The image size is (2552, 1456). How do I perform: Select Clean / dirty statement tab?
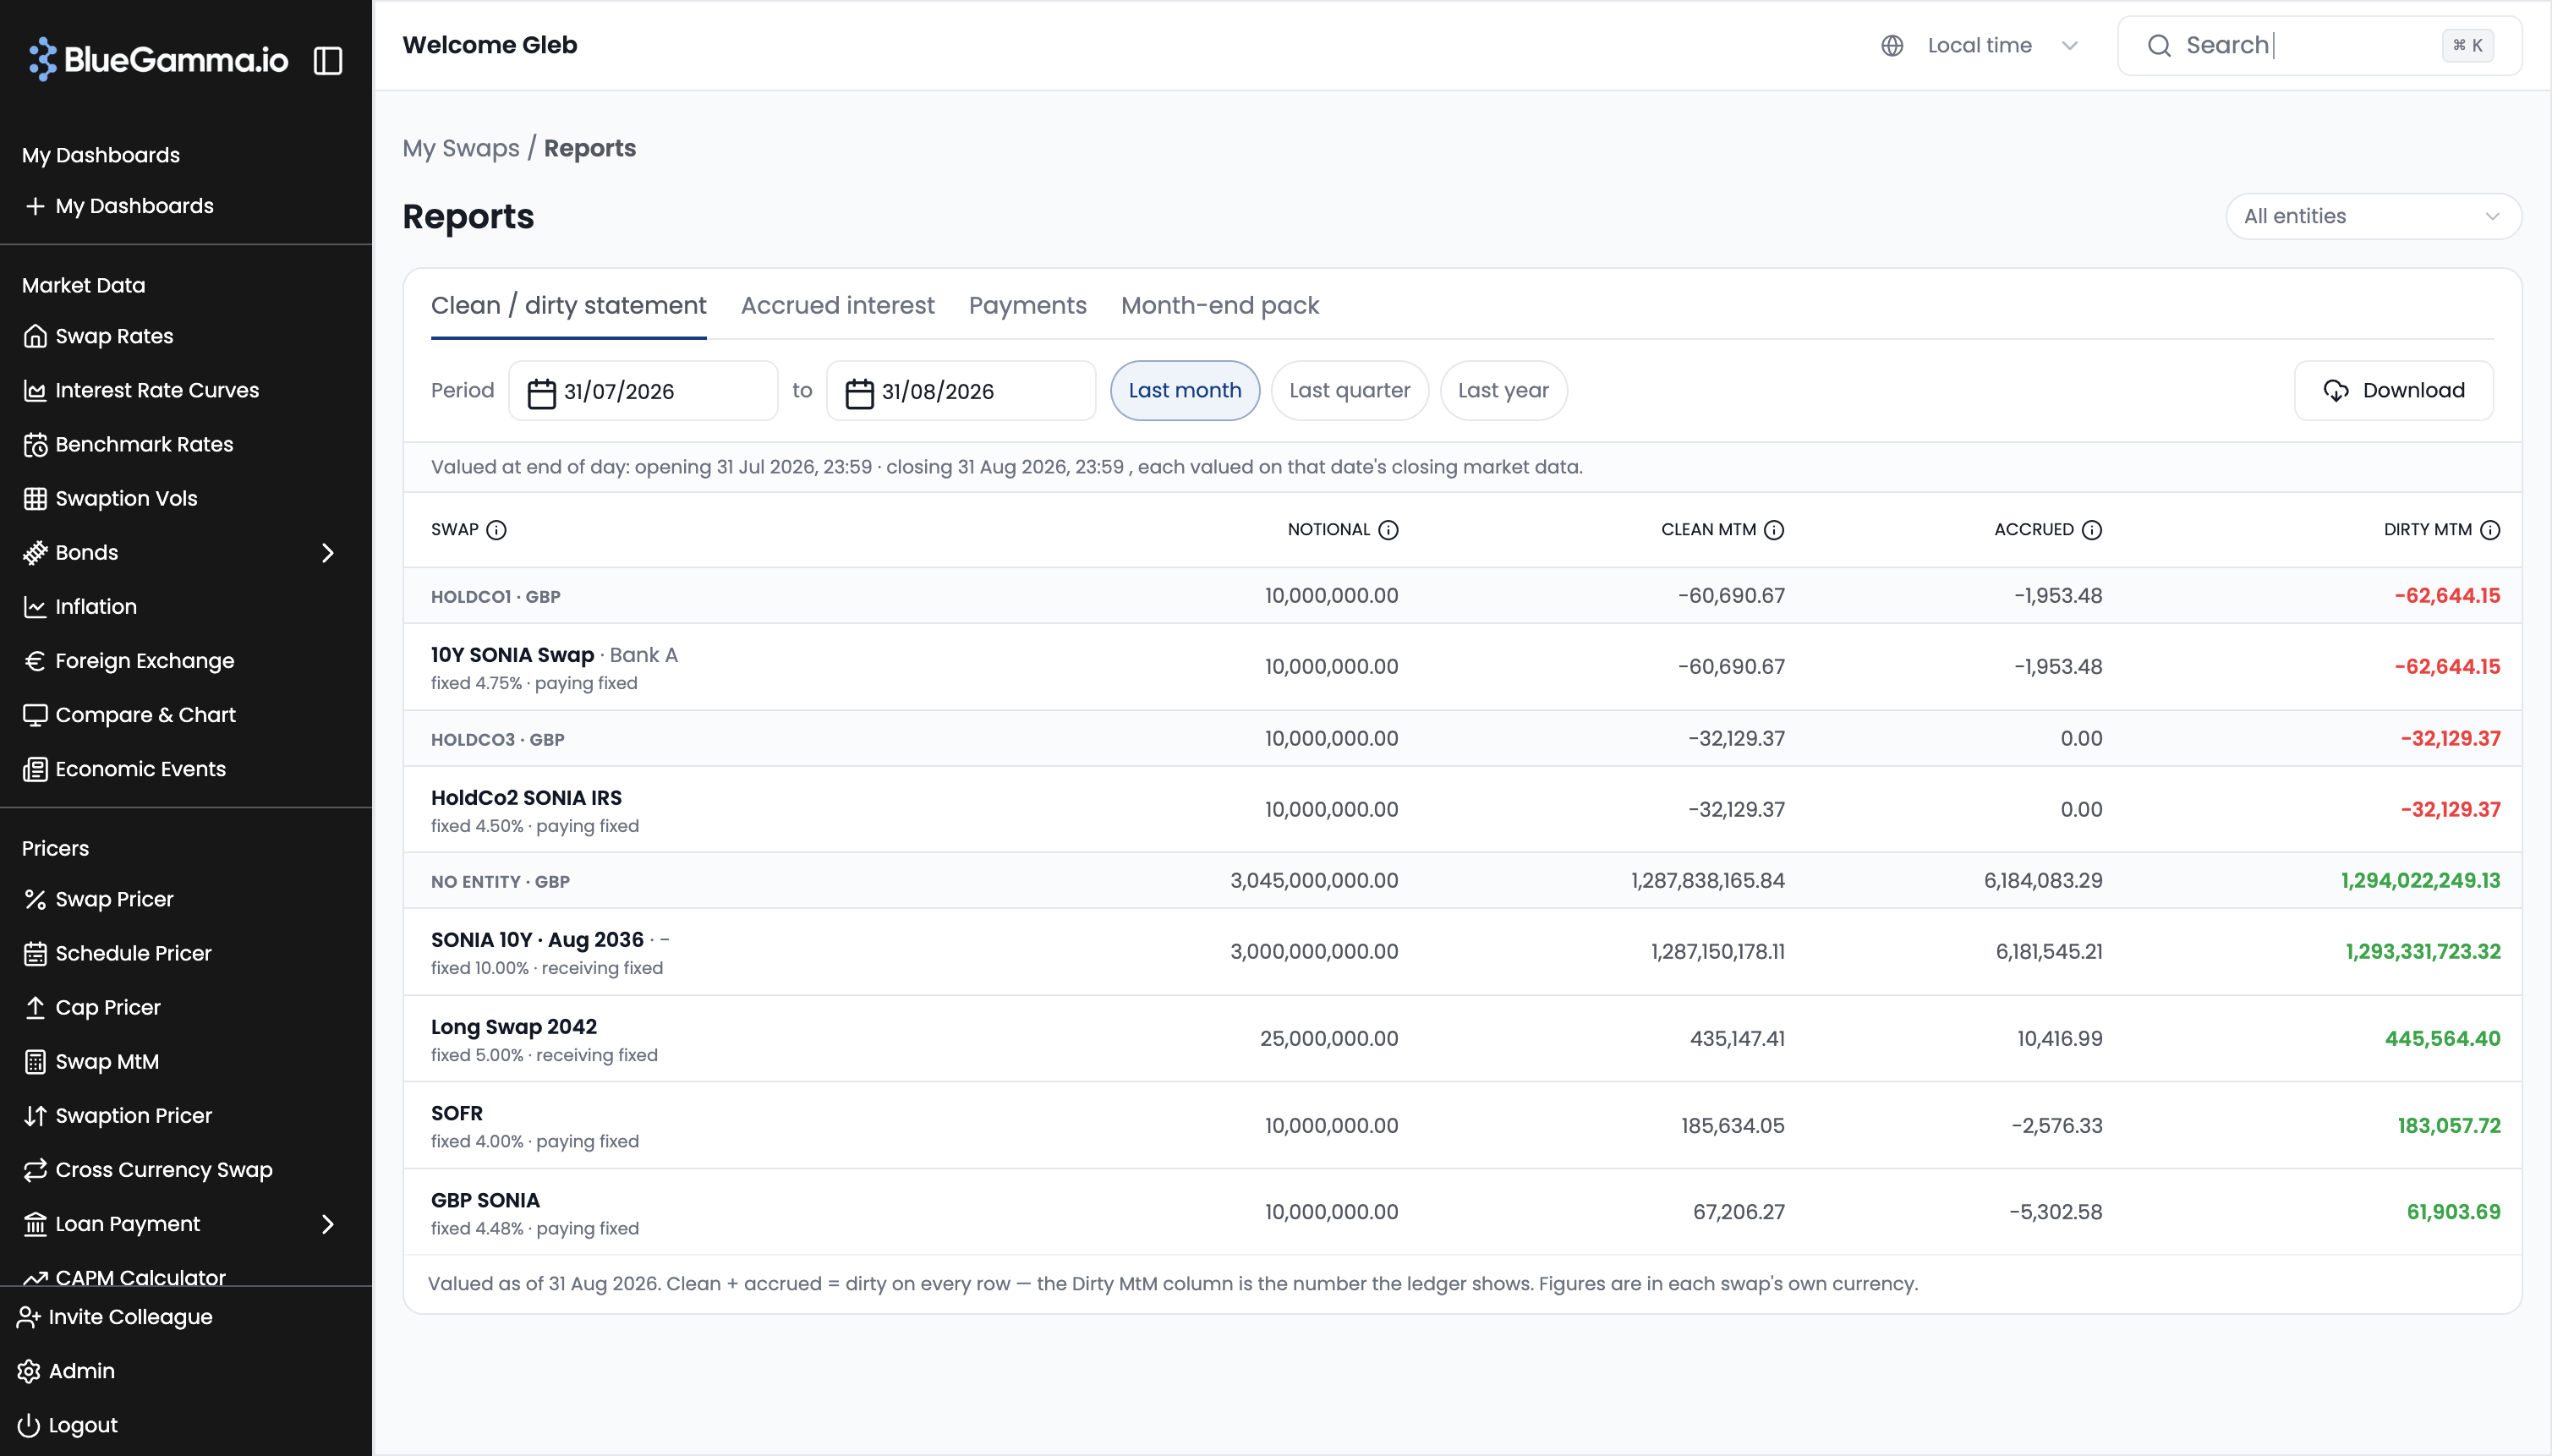click(x=568, y=305)
